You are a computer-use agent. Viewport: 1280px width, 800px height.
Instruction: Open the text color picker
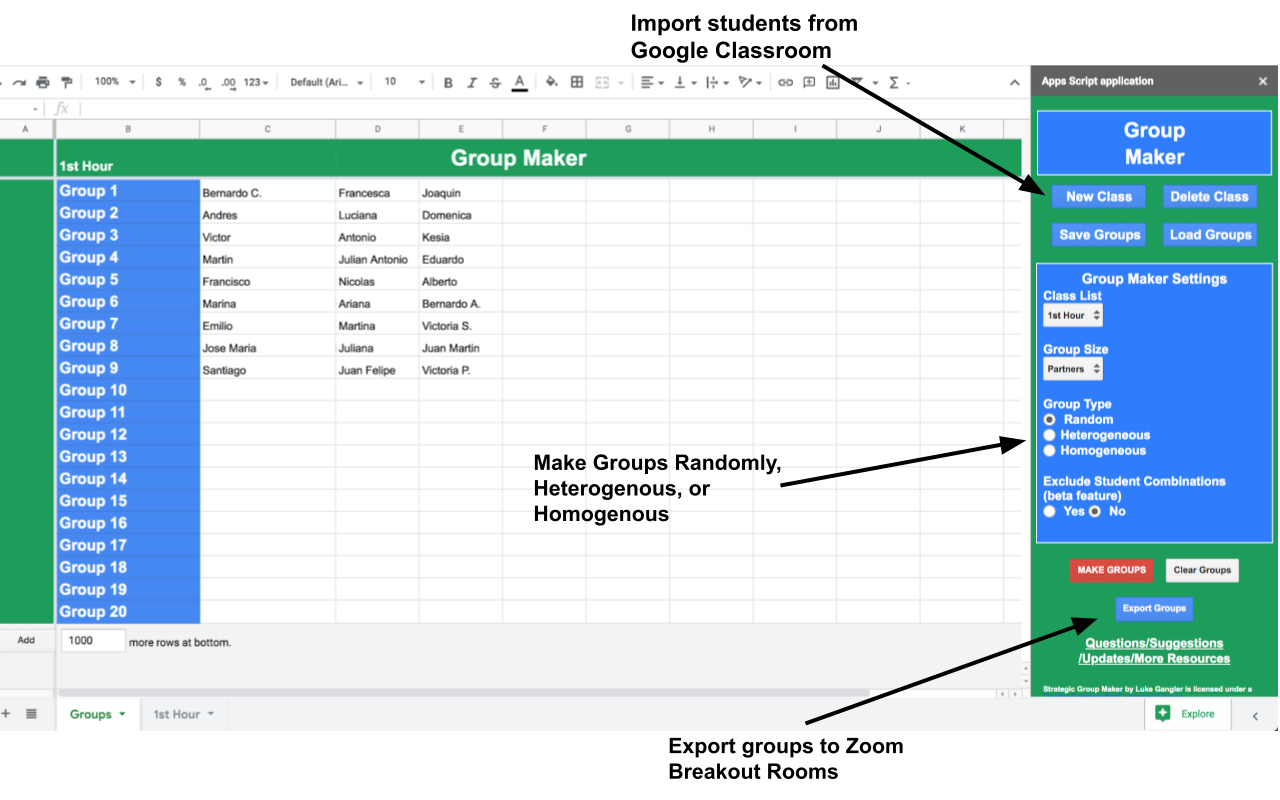(x=519, y=83)
